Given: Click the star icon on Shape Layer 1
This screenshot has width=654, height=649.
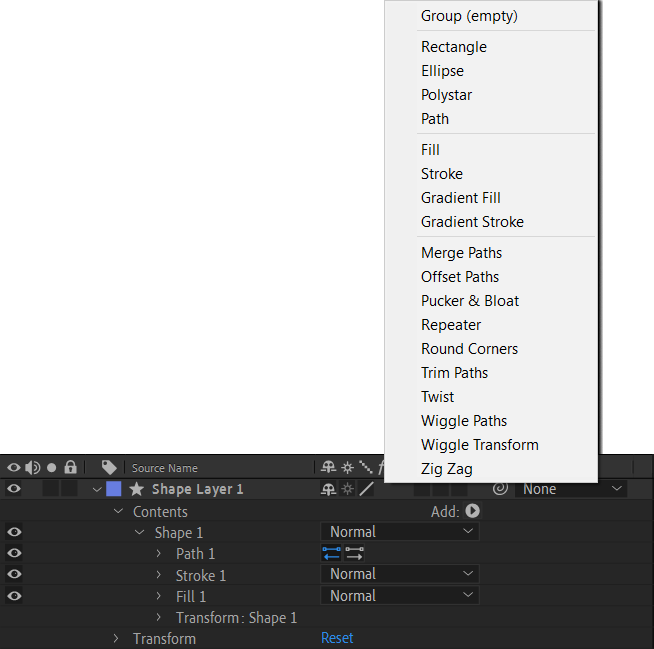Looking at the screenshot, I should pyautogui.click(x=136, y=489).
